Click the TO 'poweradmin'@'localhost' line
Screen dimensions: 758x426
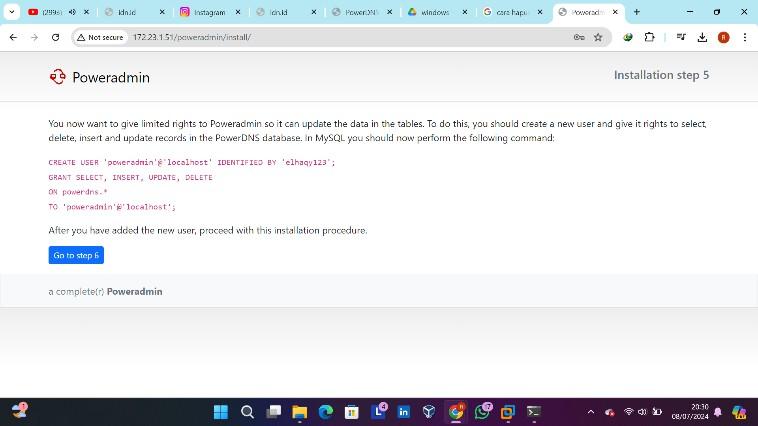[x=112, y=207]
